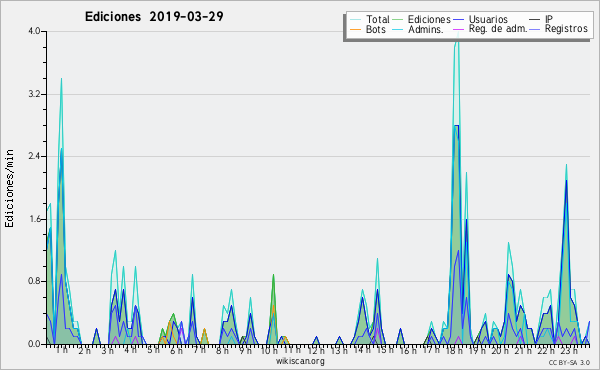The height and width of the screenshot is (370, 600).
Task: Click the y-axis label 'Ediciones/min'
Action: click(9, 188)
